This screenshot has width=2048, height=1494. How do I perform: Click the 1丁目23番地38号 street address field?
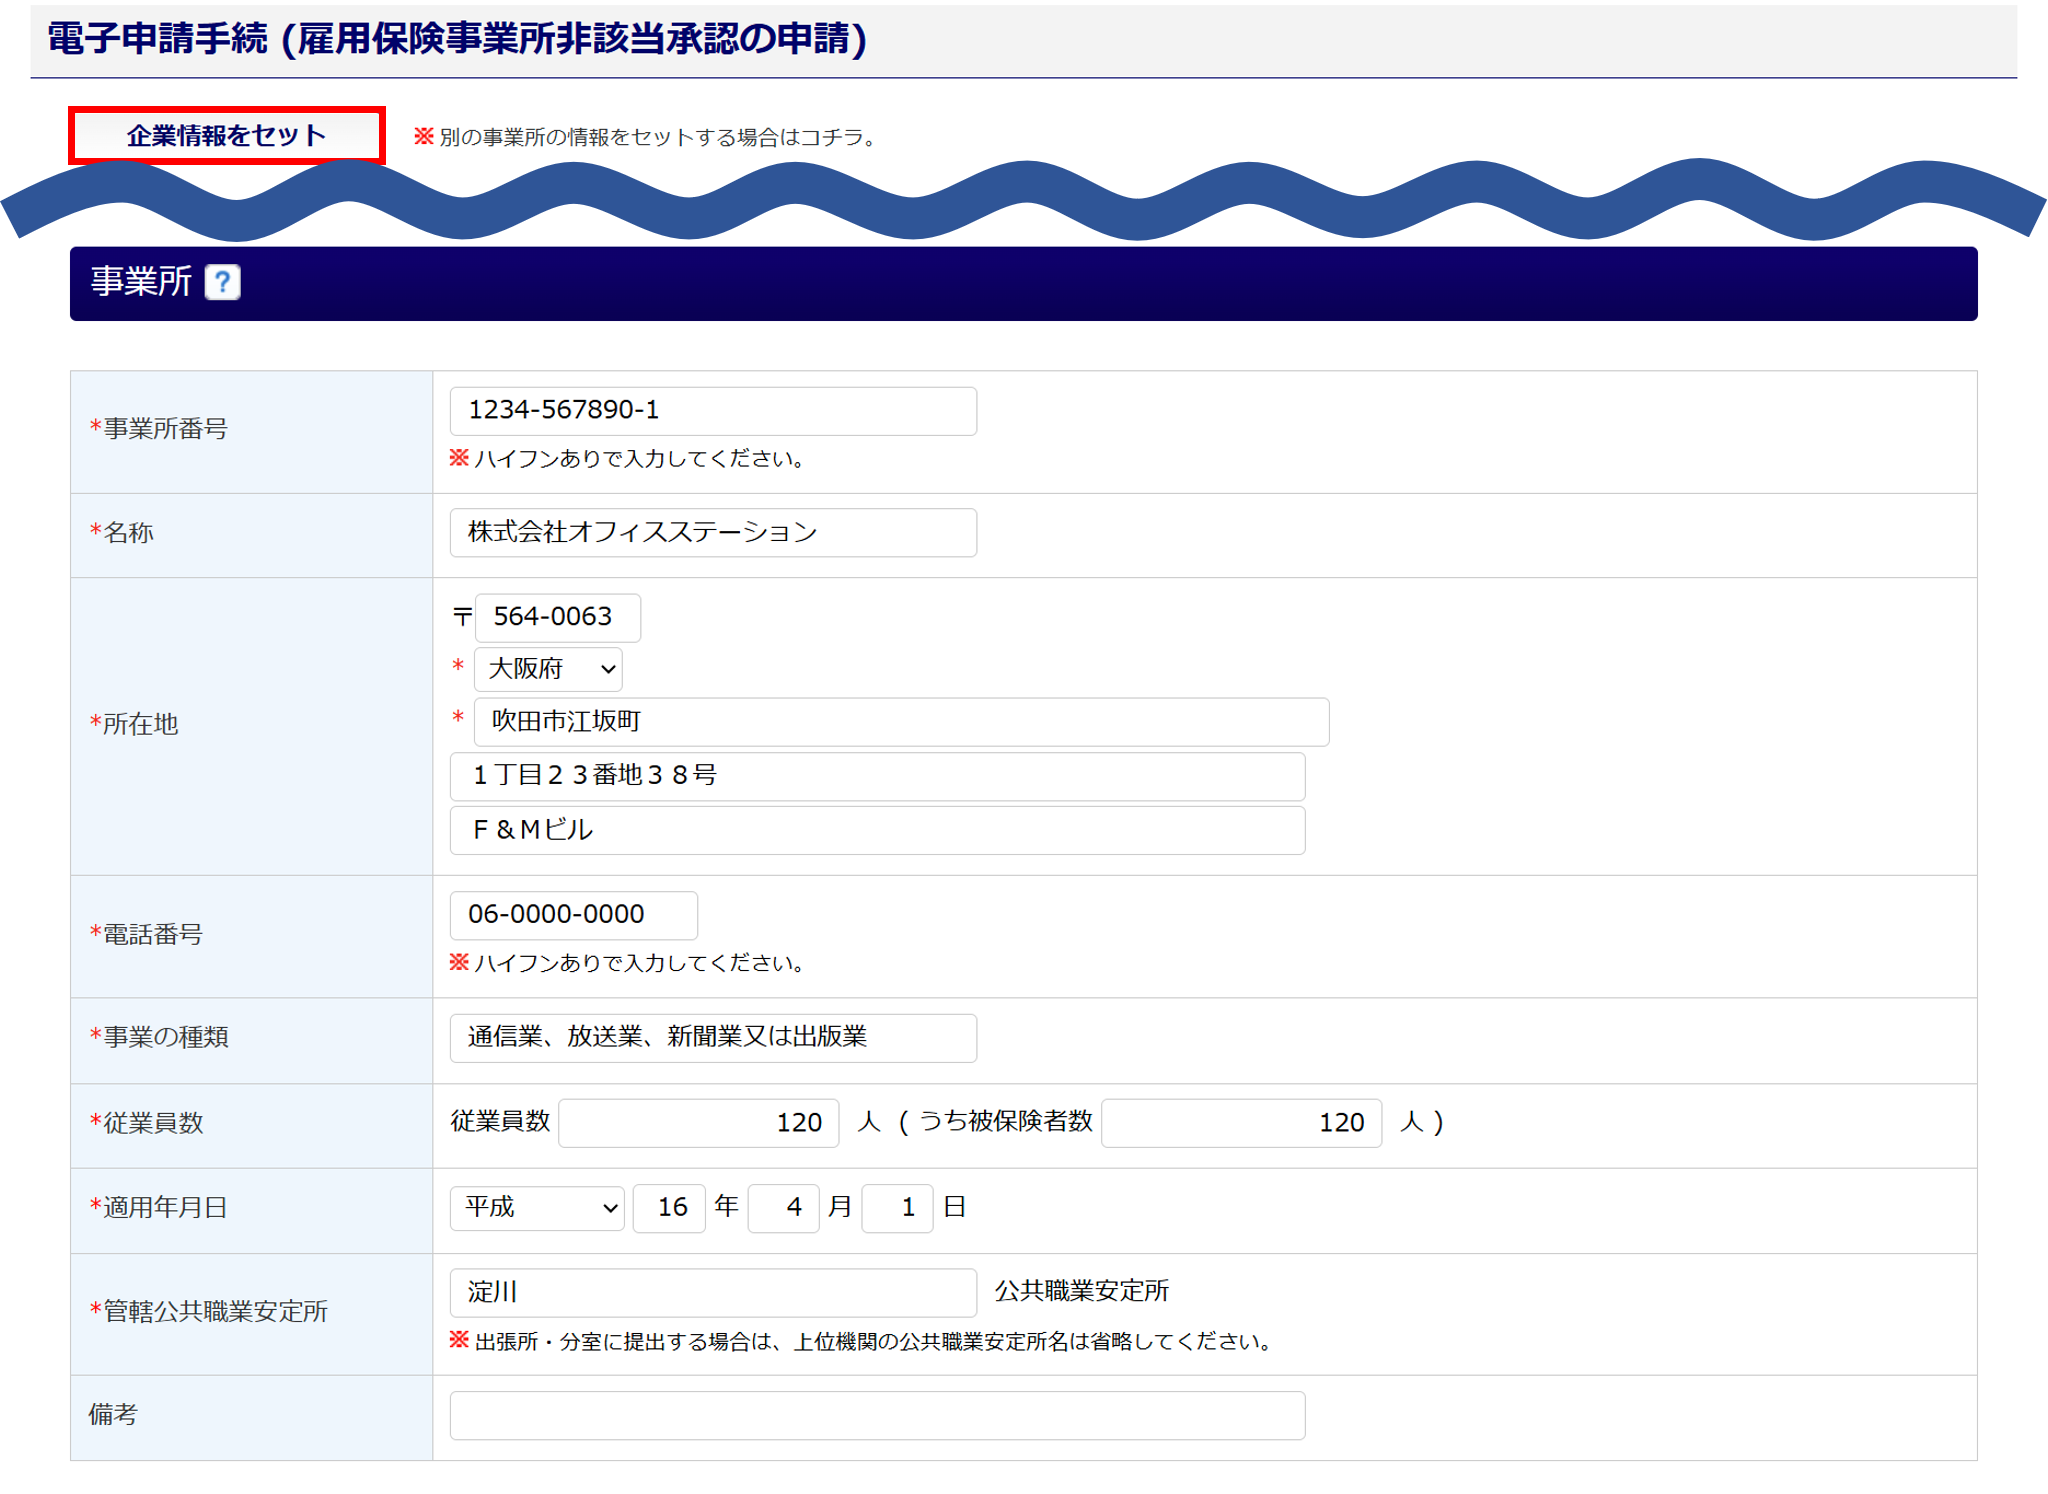click(x=876, y=776)
